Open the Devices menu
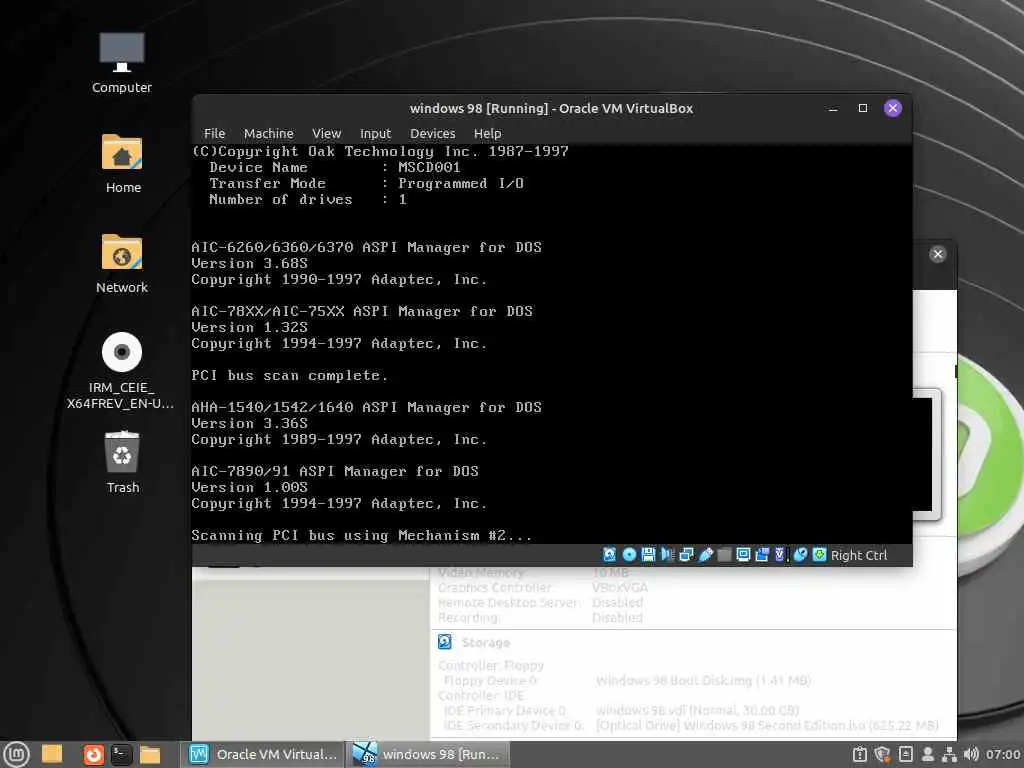 click(x=432, y=133)
